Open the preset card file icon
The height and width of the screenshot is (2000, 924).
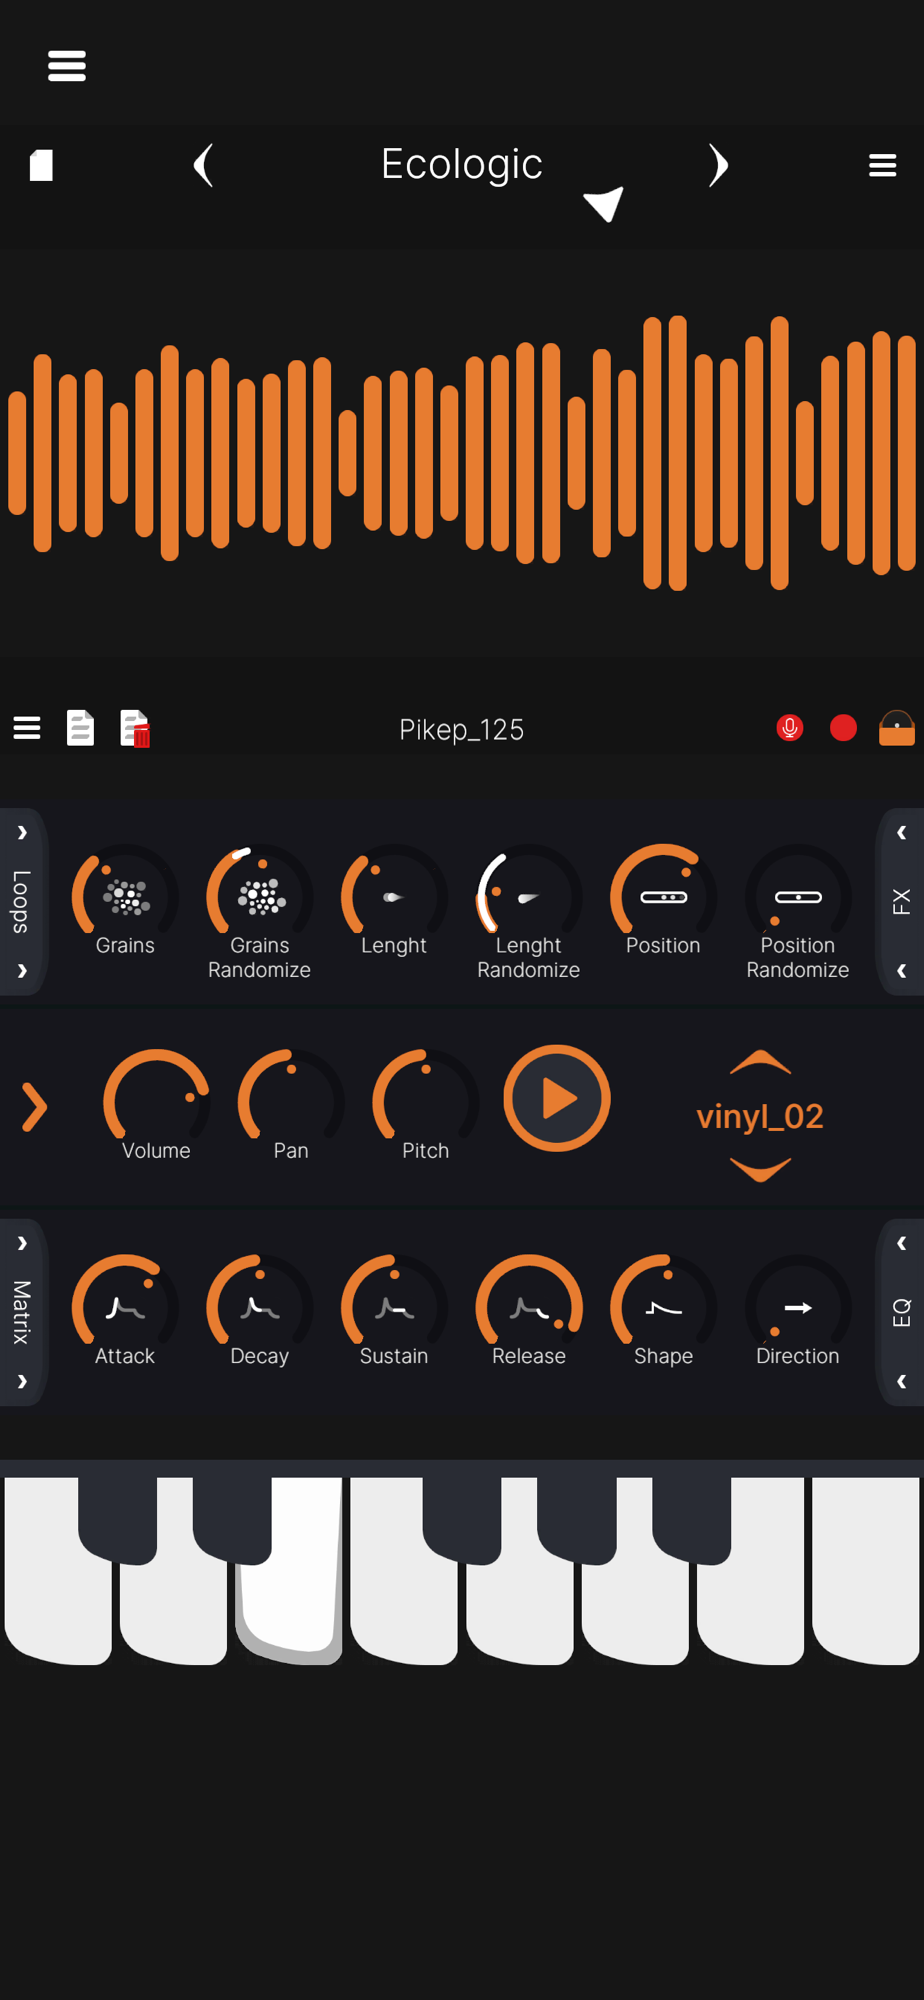41,165
